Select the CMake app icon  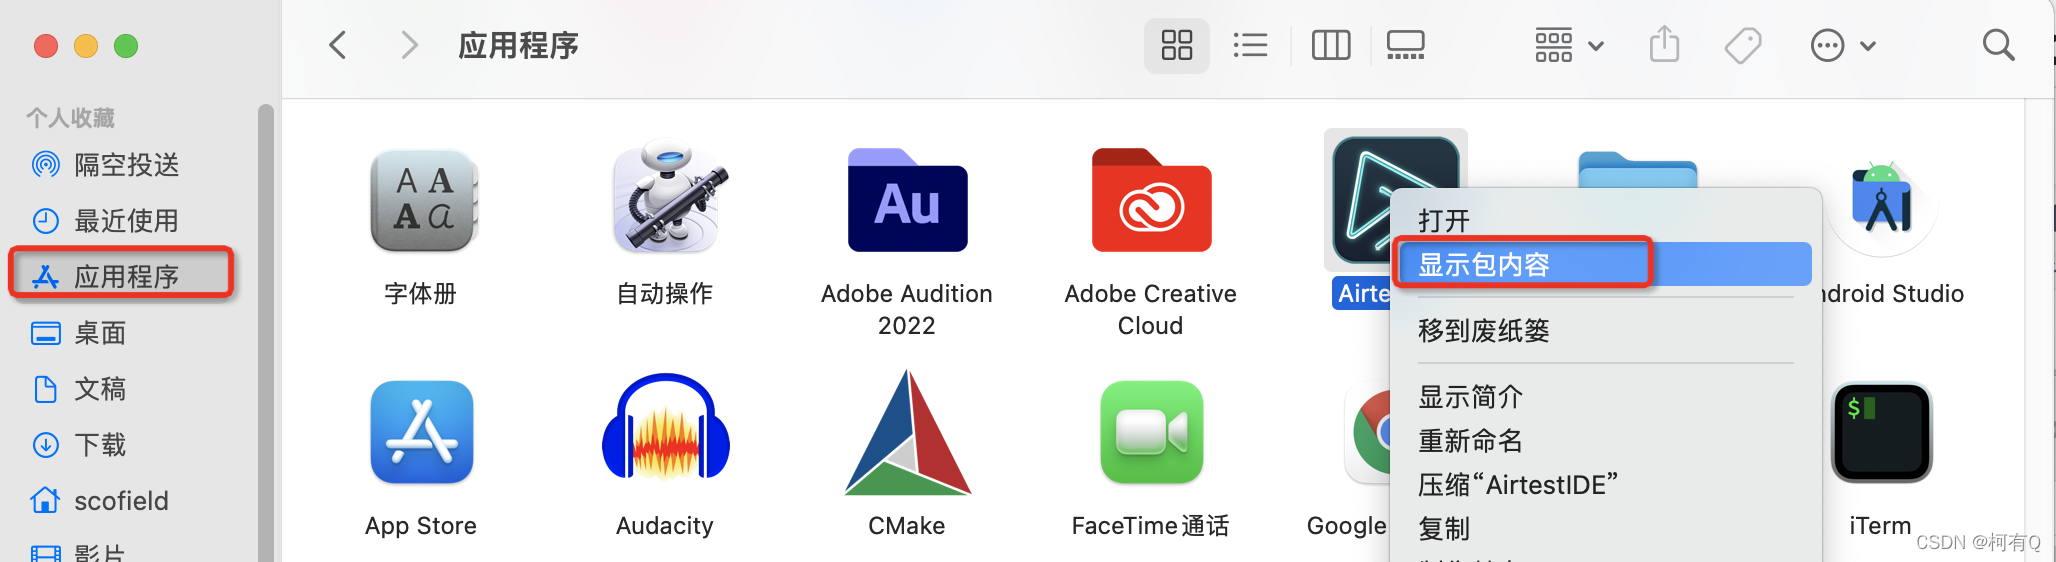click(907, 432)
